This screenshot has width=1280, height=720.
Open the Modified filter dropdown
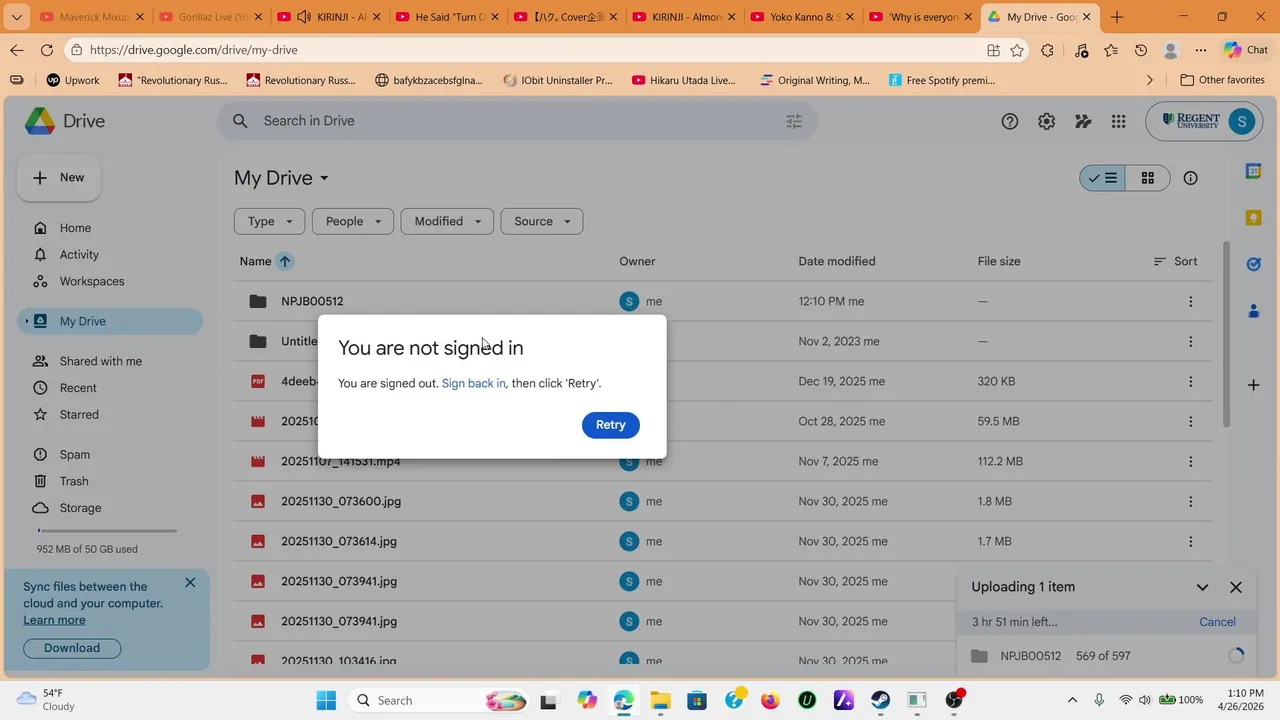click(447, 221)
